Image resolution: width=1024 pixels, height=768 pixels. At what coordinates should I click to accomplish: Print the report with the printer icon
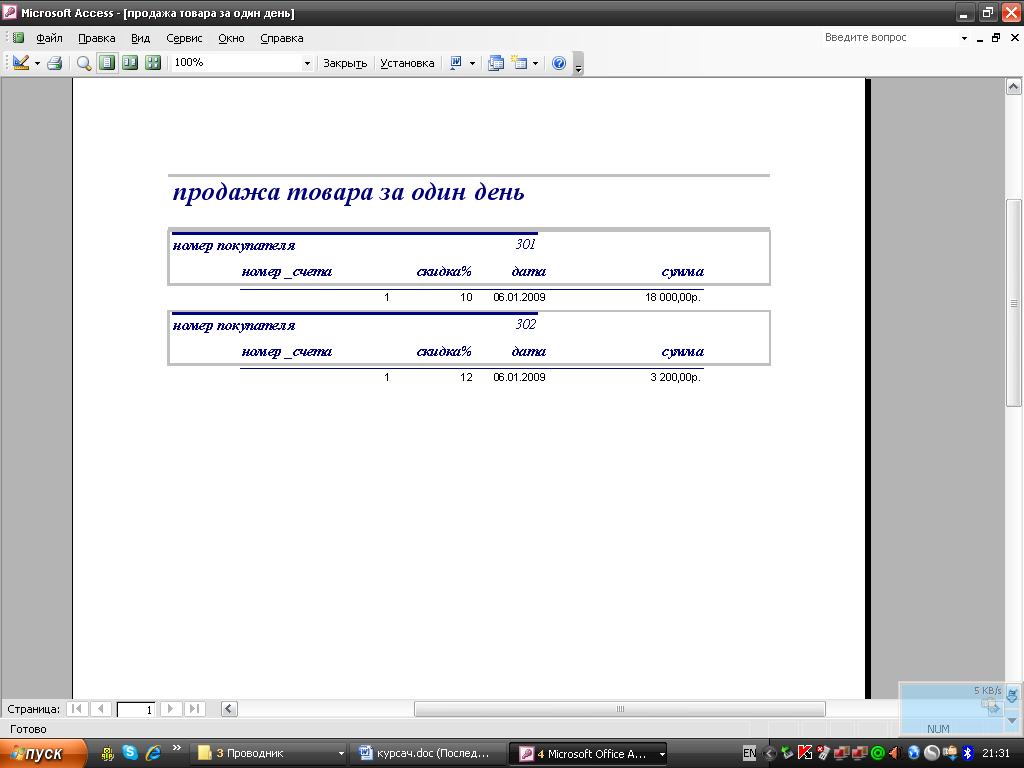(55, 63)
